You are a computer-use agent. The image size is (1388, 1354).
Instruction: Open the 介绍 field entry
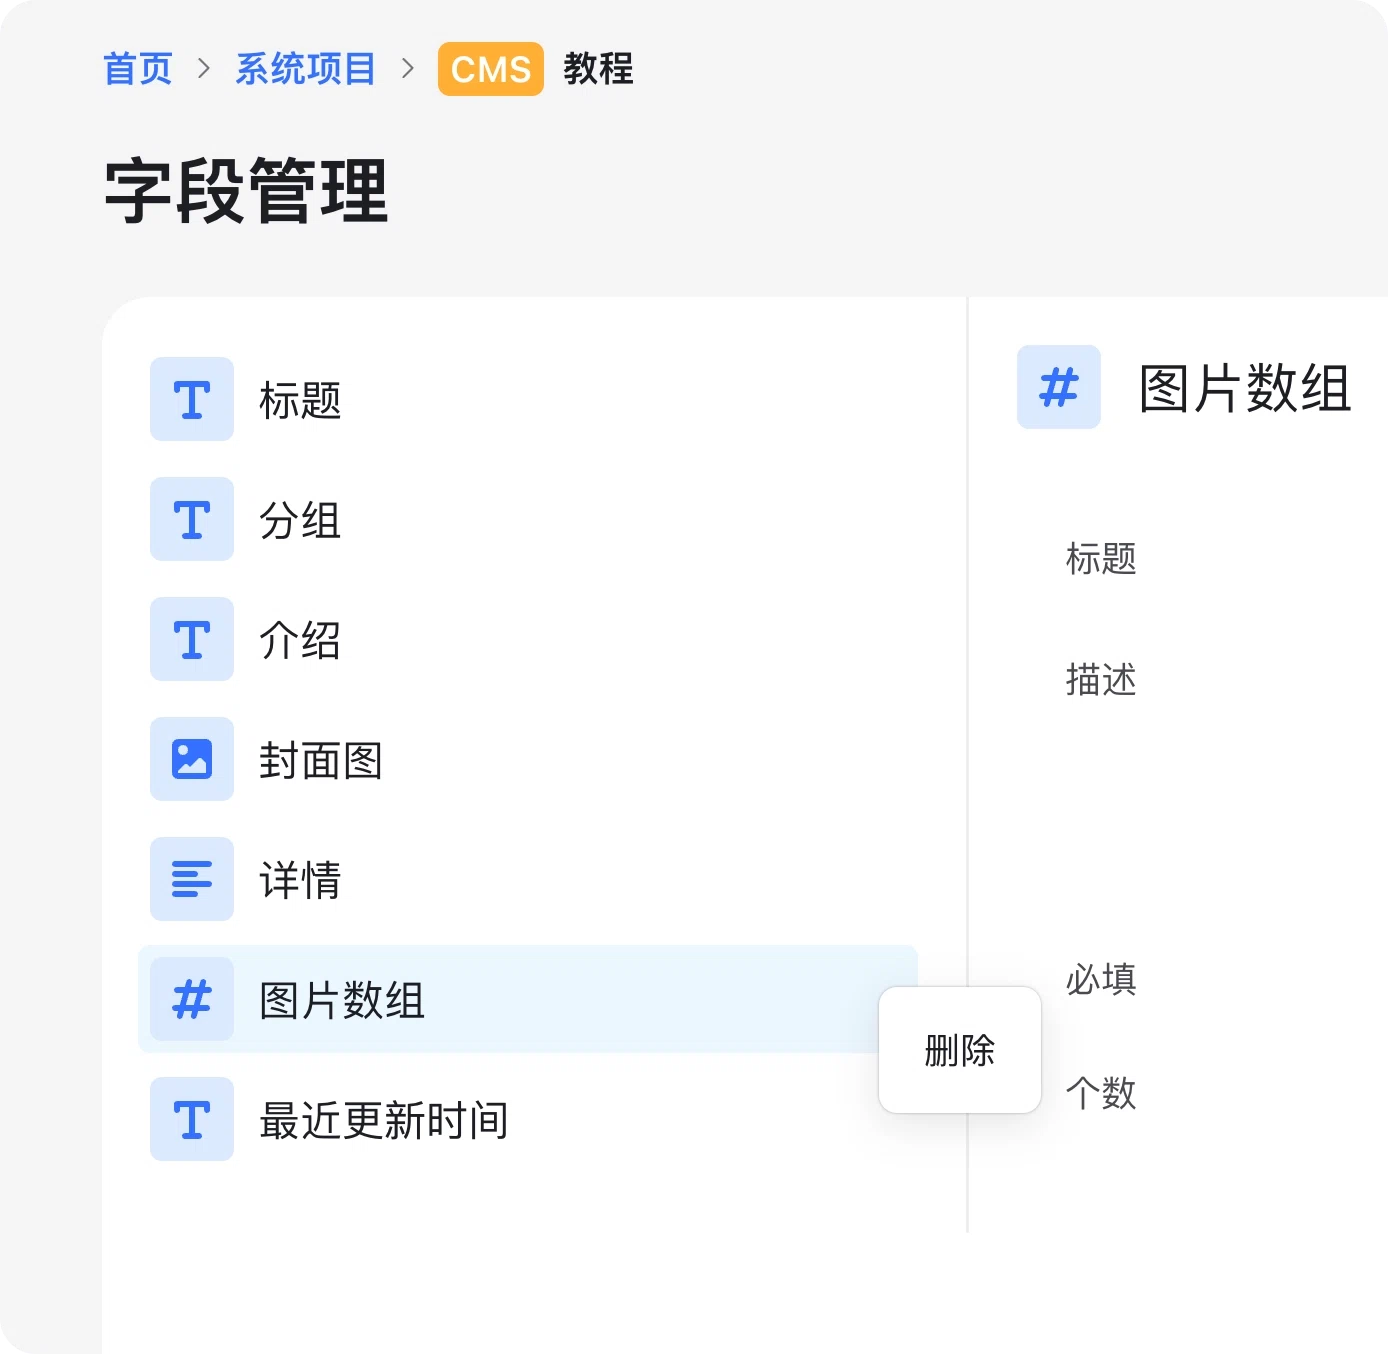tap(300, 640)
